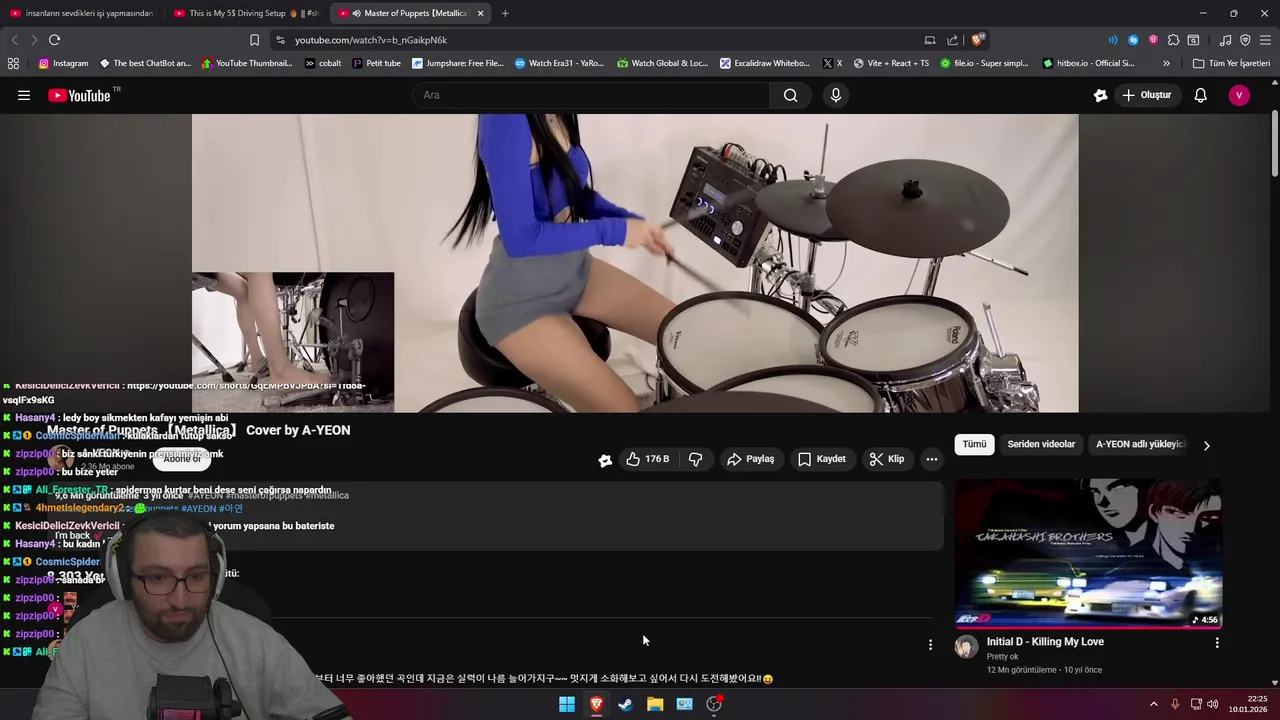Click the share icon in the address bar
Viewport: 1280px width, 720px height.
coord(952,40)
